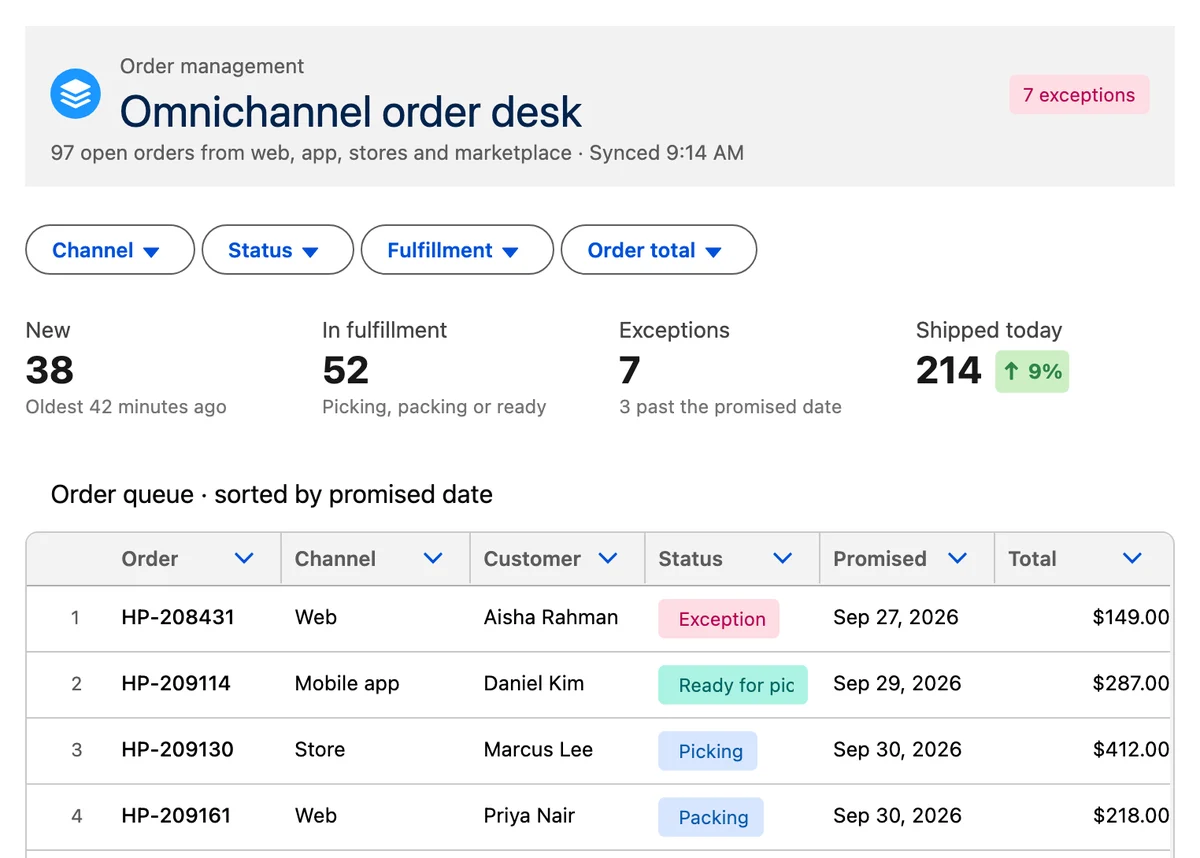Click the $287.00 total cell
Image resolution: width=1200 pixels, height=858 pixels.
point(1131,683)
